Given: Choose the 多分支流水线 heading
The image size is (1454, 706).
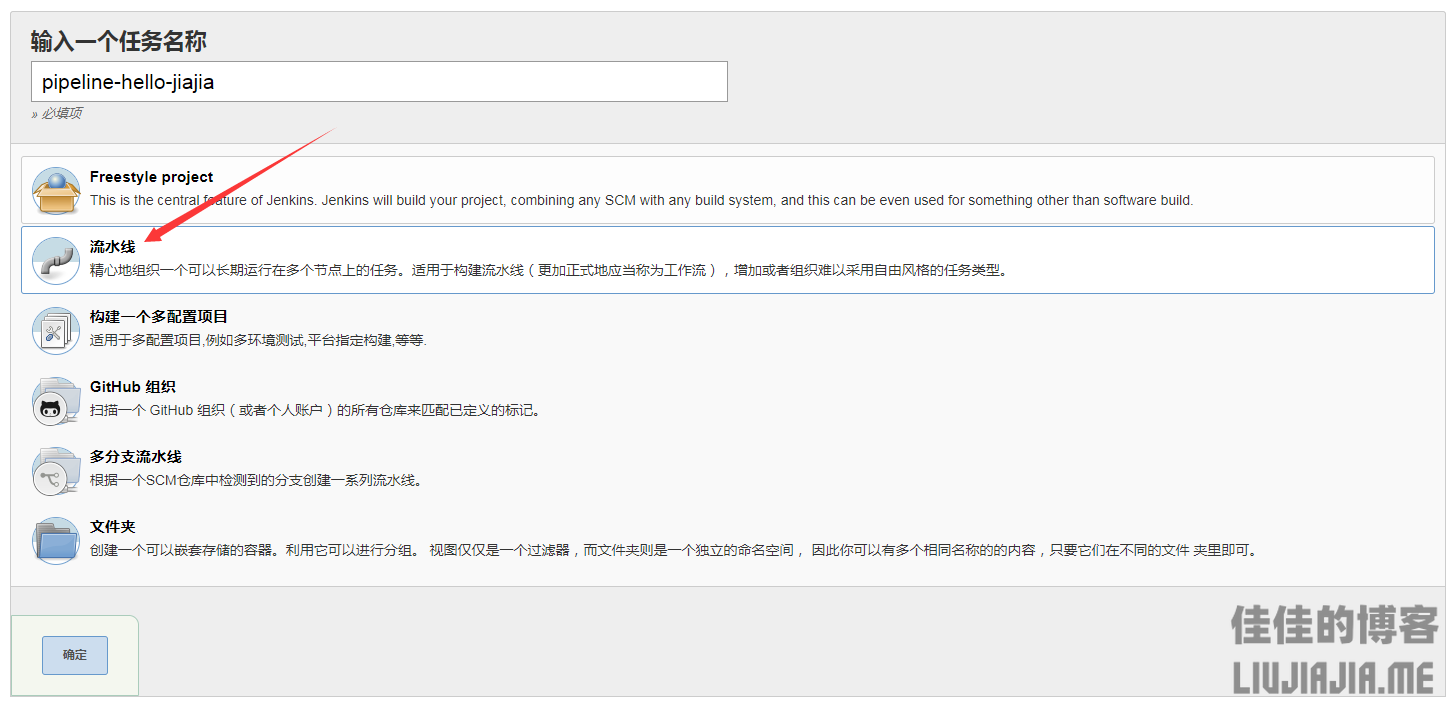Looking at the screenshot, I should click(135, 457).
